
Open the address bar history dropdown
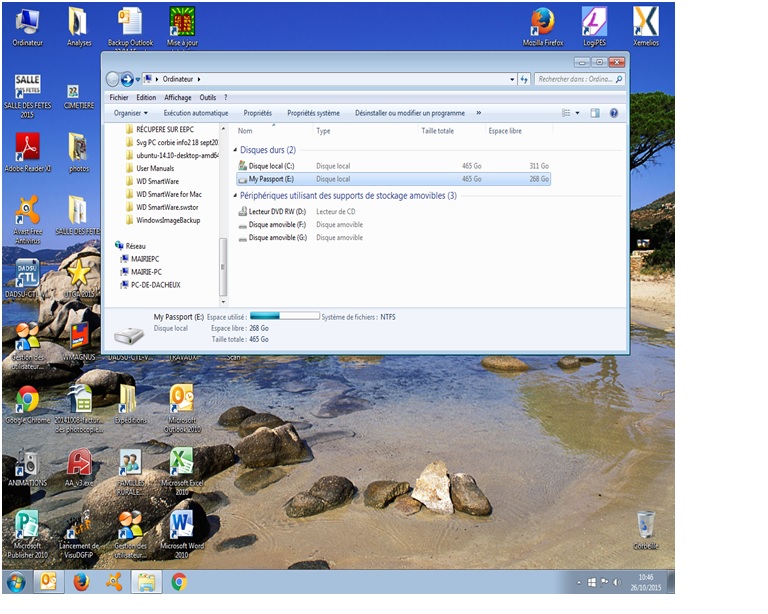tap(512, 79)
